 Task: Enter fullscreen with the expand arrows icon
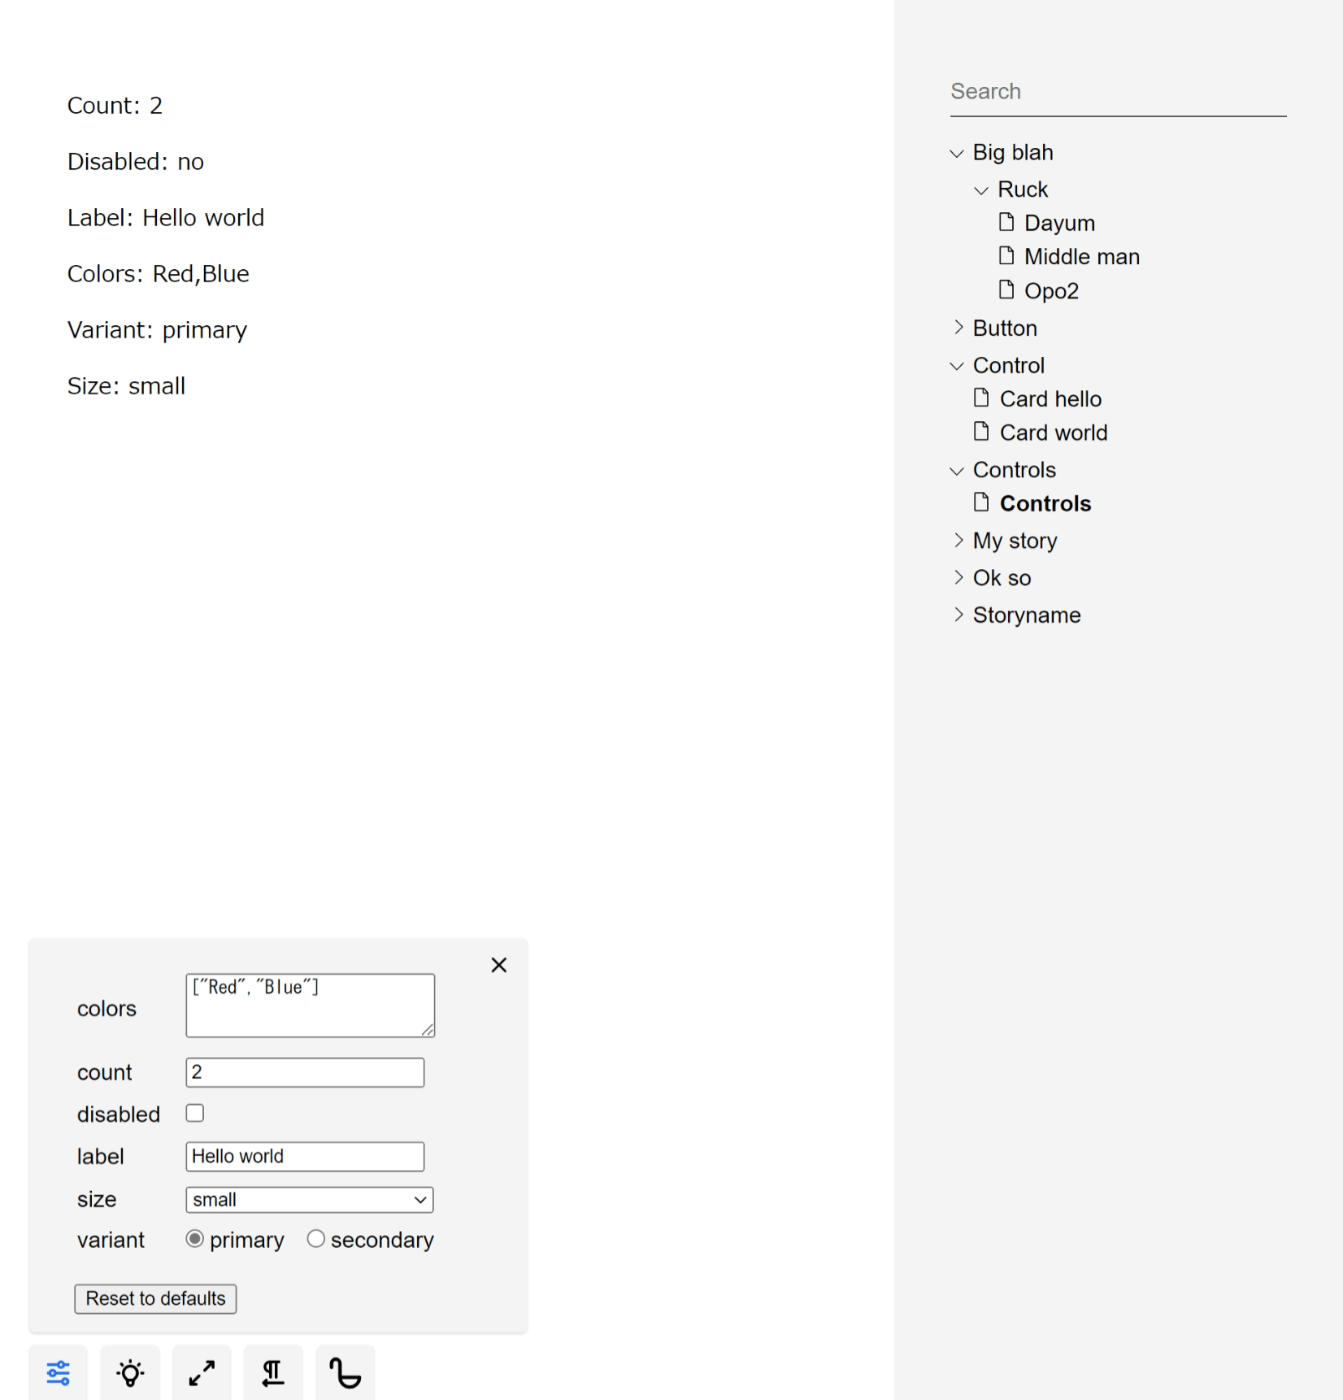coord(202,1373)
